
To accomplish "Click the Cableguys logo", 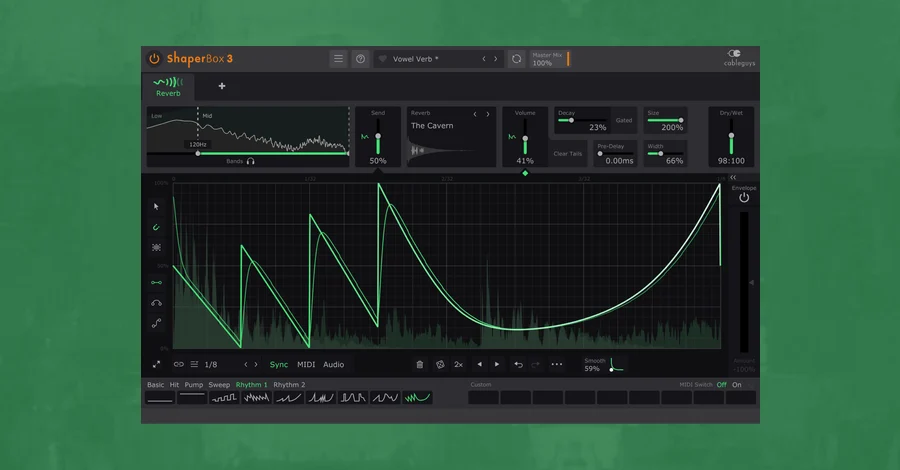I will point(739,58).
